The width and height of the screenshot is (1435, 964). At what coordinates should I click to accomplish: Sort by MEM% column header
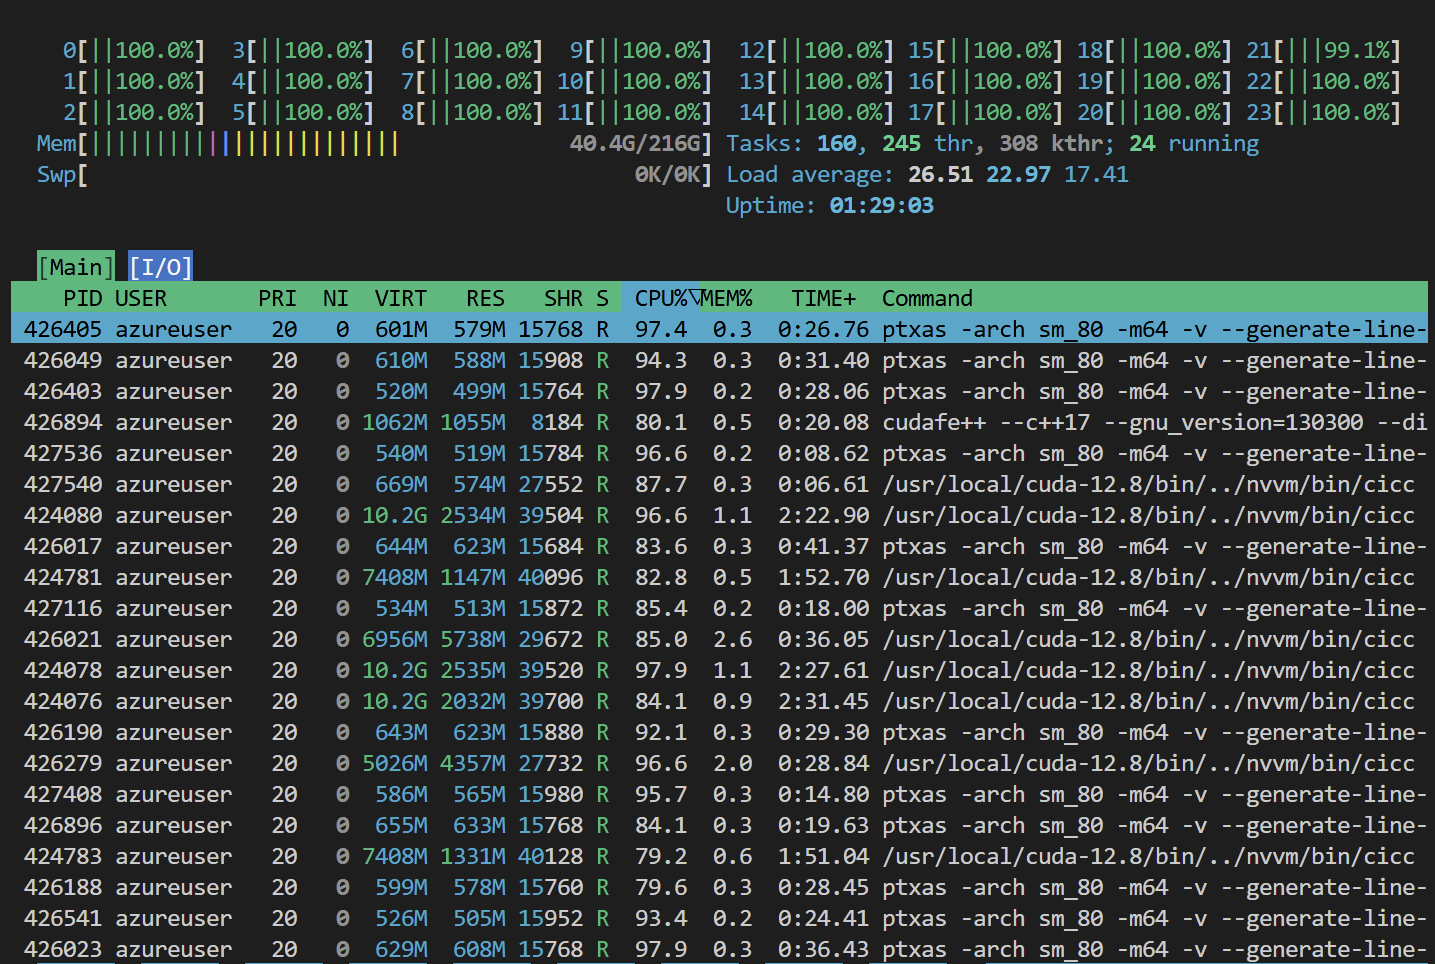[x=727, y=298]
